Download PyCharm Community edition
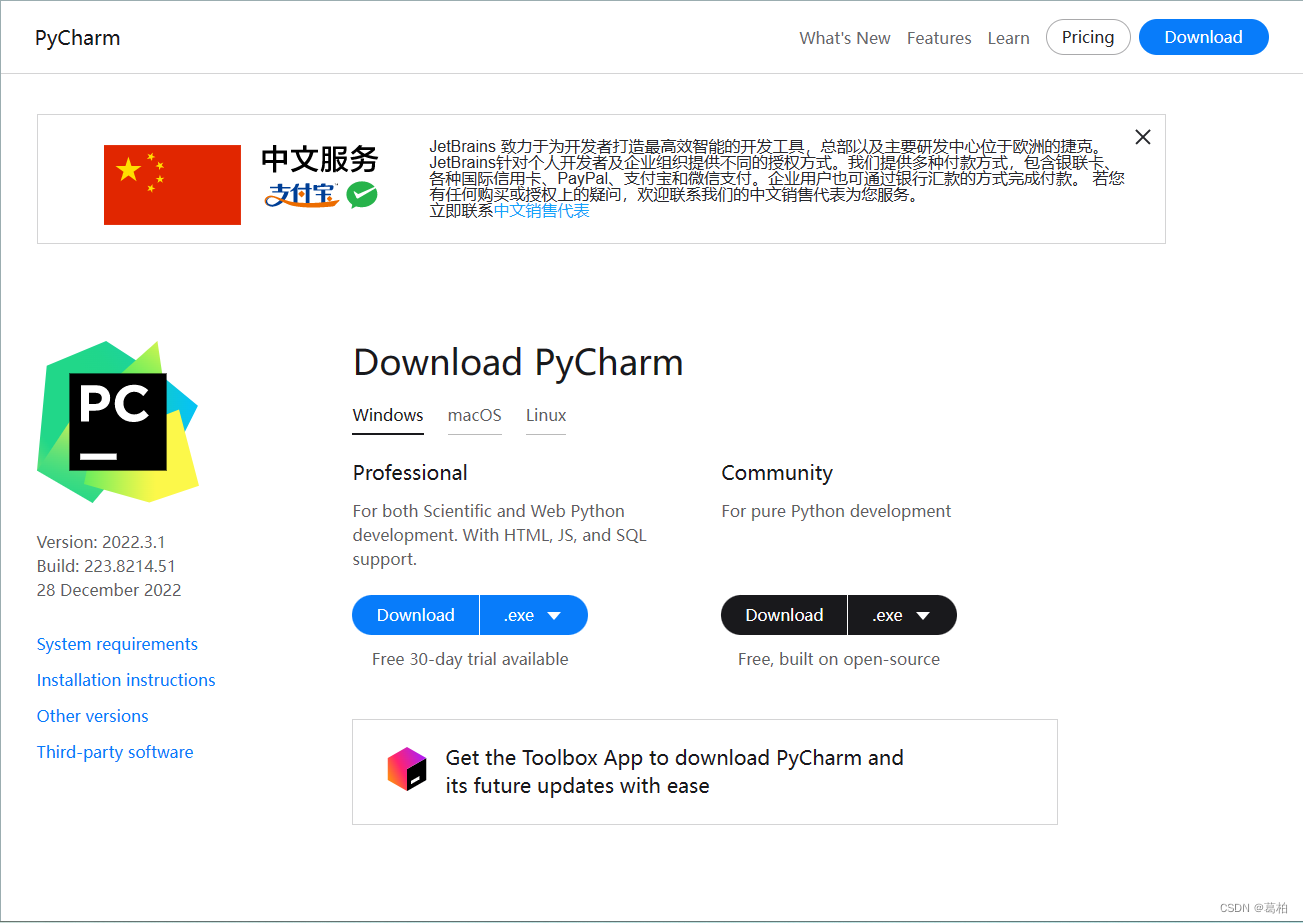This screenshot has height=923, width=1303. pos(784,615)
